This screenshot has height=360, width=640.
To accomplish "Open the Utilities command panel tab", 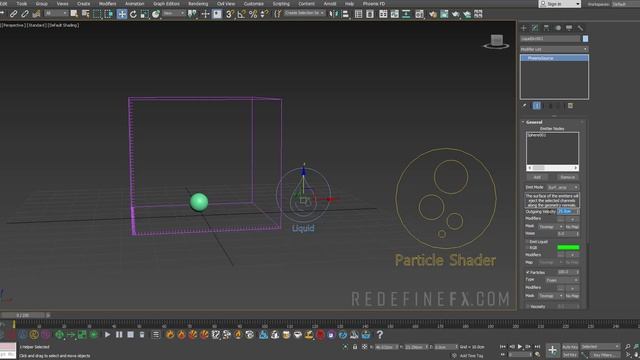I will coord(580,28).
